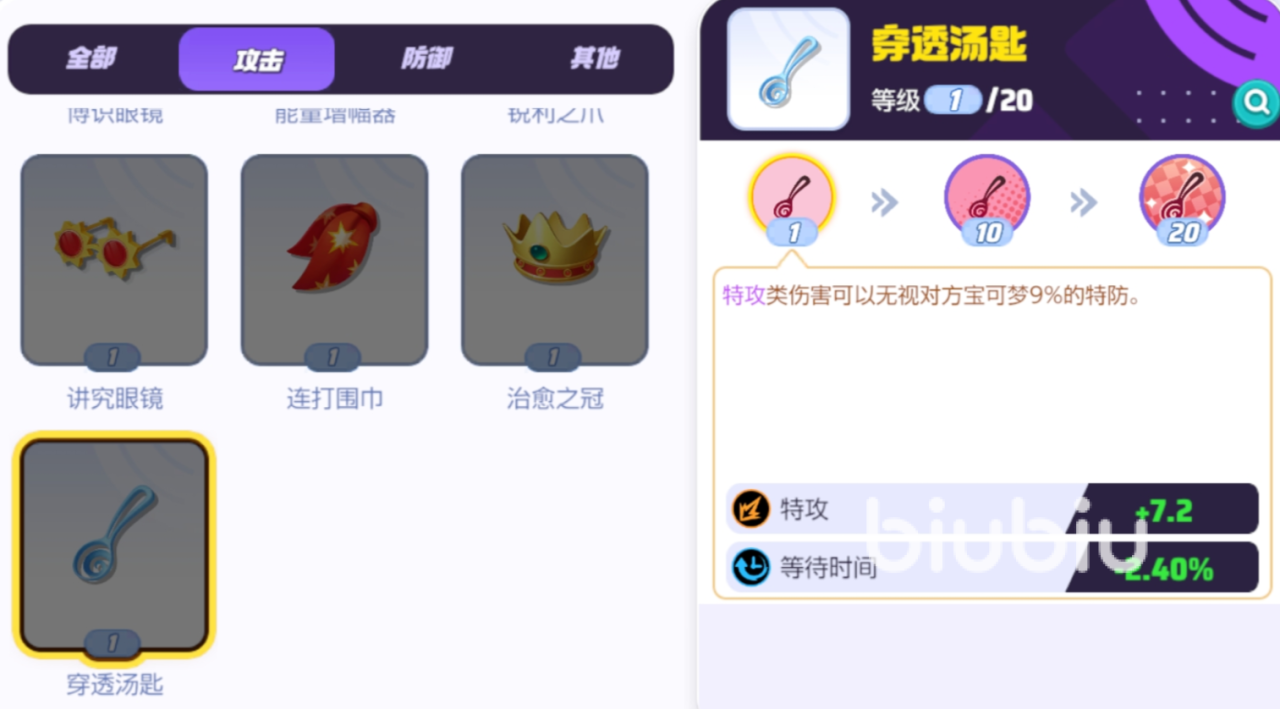Click the 特攻 stat icon
This screenshot has height=709, width=1280.
click(750, 509)
